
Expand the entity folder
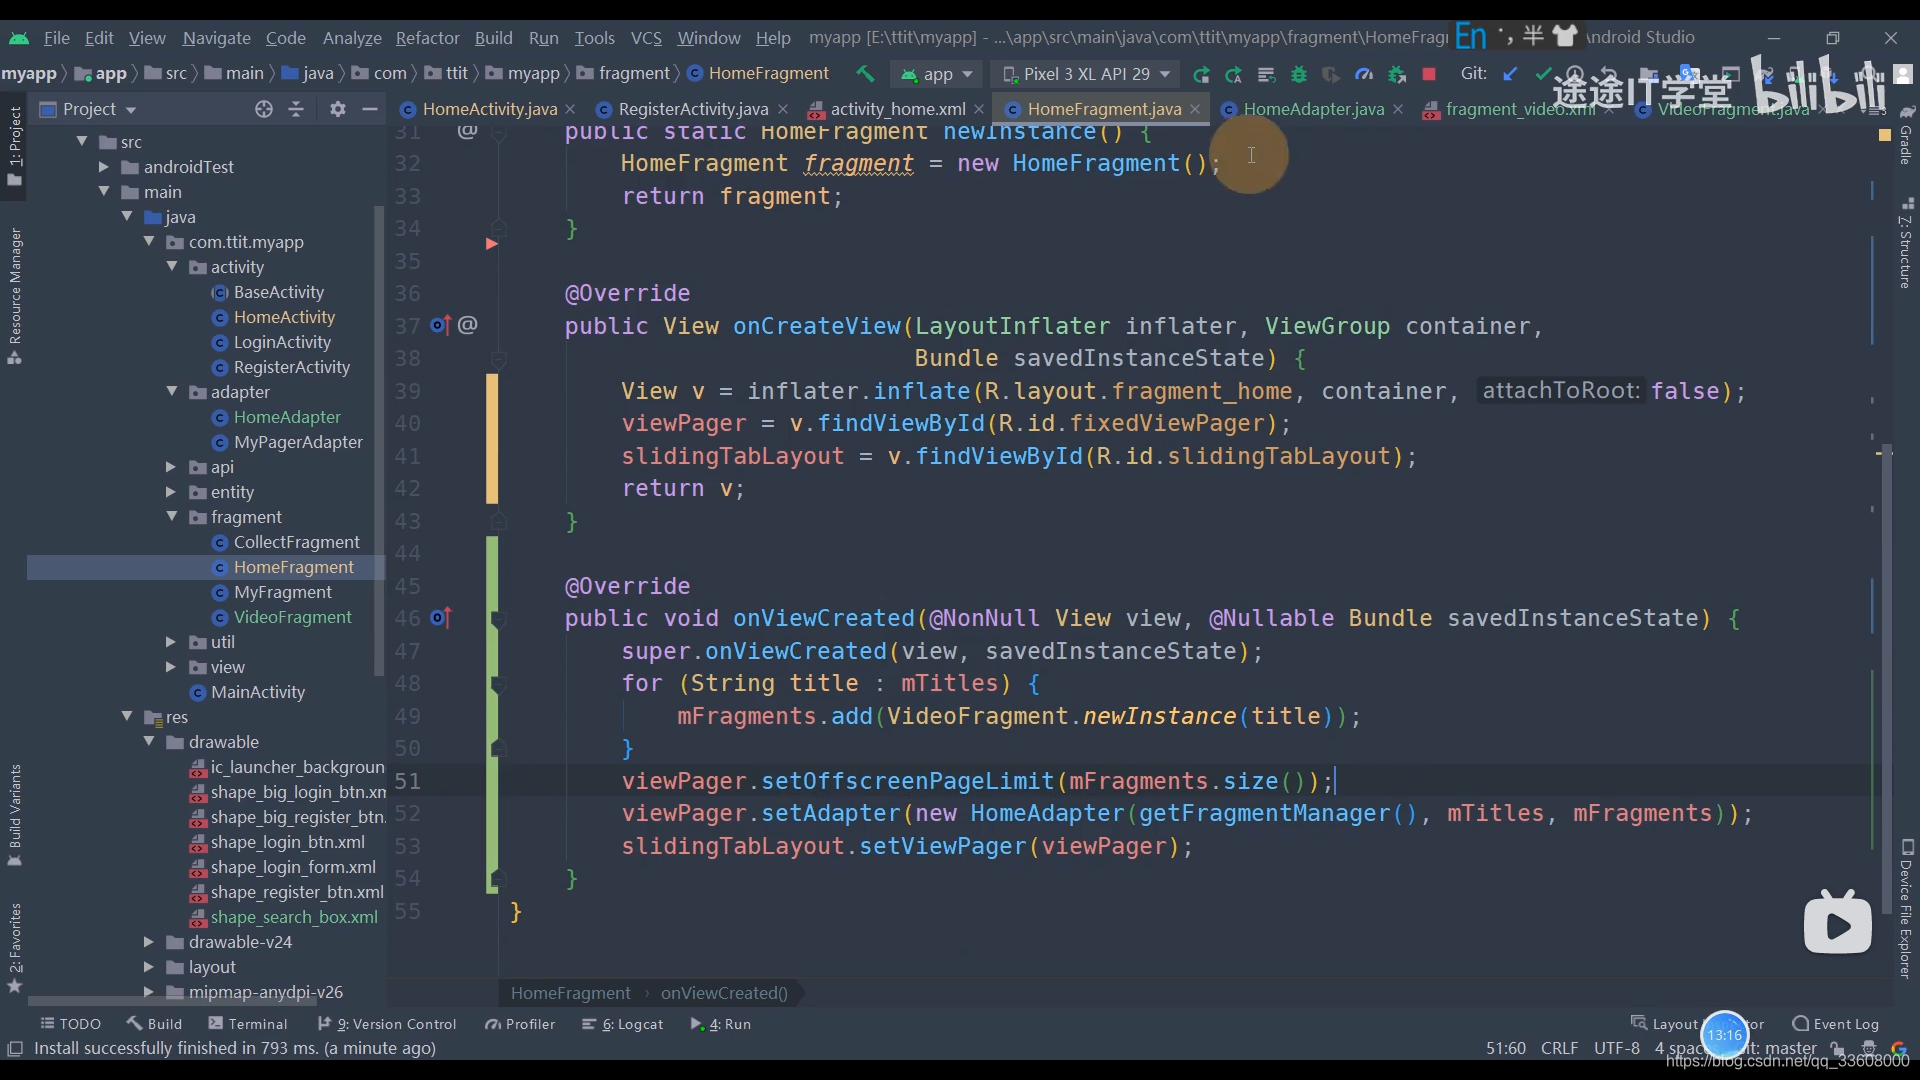(171, 492)
